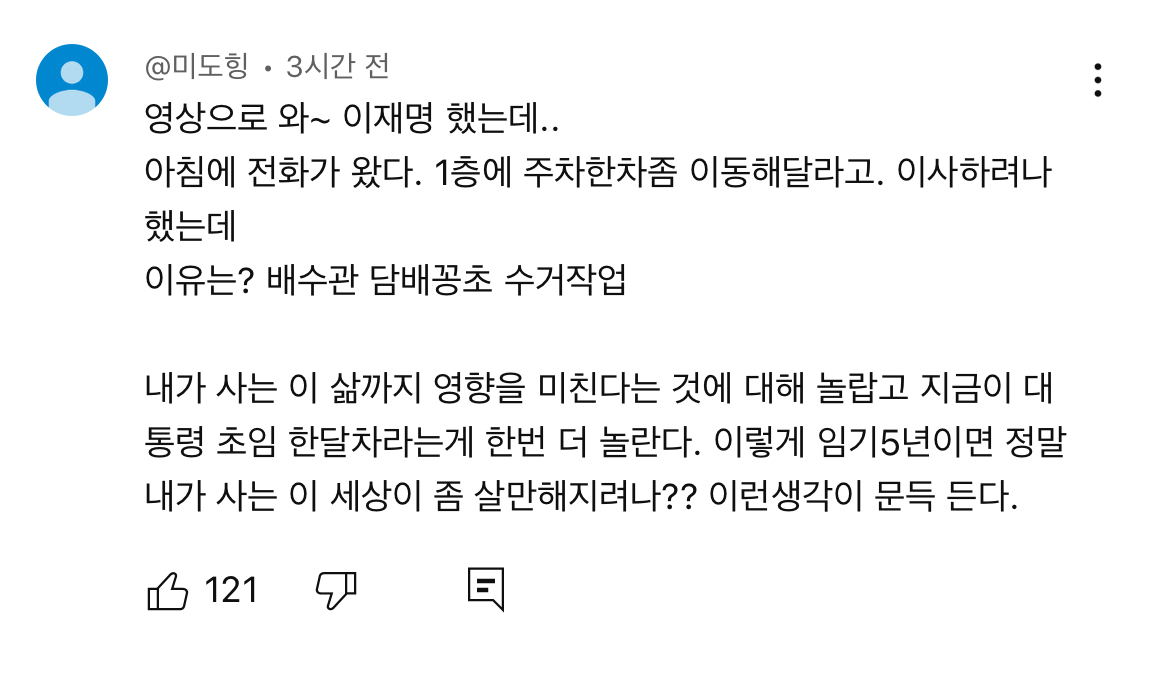Screen dimensions: 1170x675
Task: Click the line starting 통령 초임 한달차라는게
Action: (598, 443)
